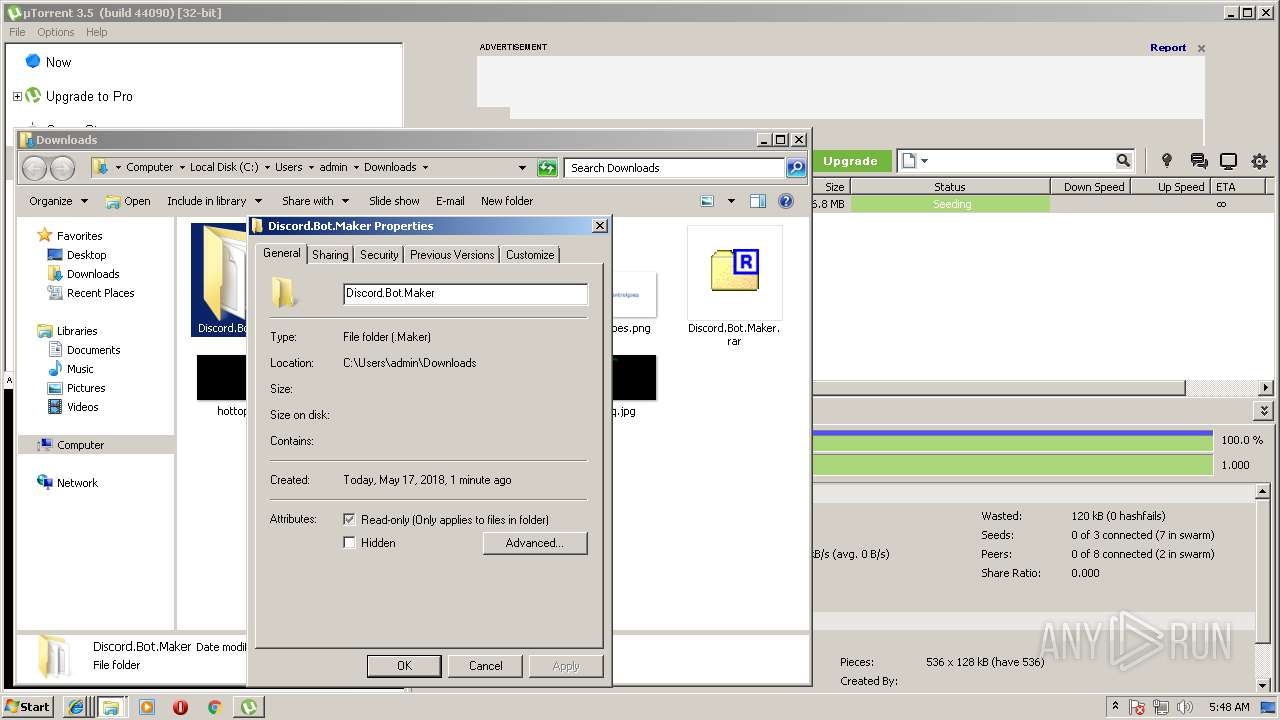Click the uTorrent bulb icon in toolbar

pyautogui.click(x=1166, y=161)
